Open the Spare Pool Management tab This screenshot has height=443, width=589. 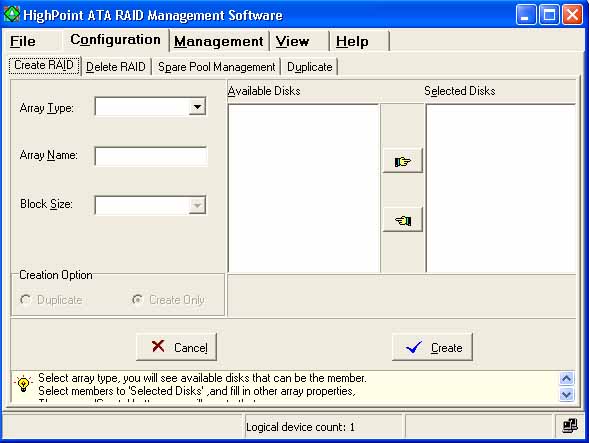pyautogui.click(x=216, y=67)
